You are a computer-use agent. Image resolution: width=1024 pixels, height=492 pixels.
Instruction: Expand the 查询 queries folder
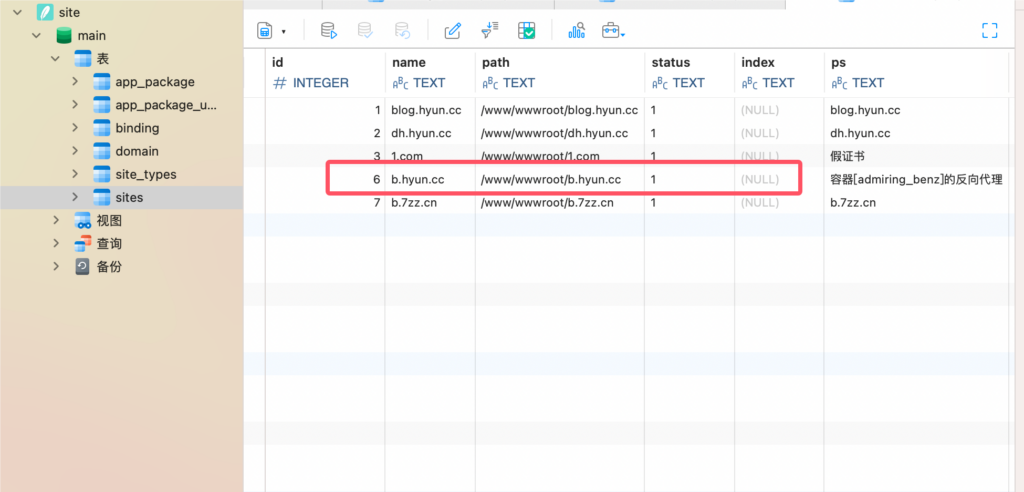(x=56, y=243)
